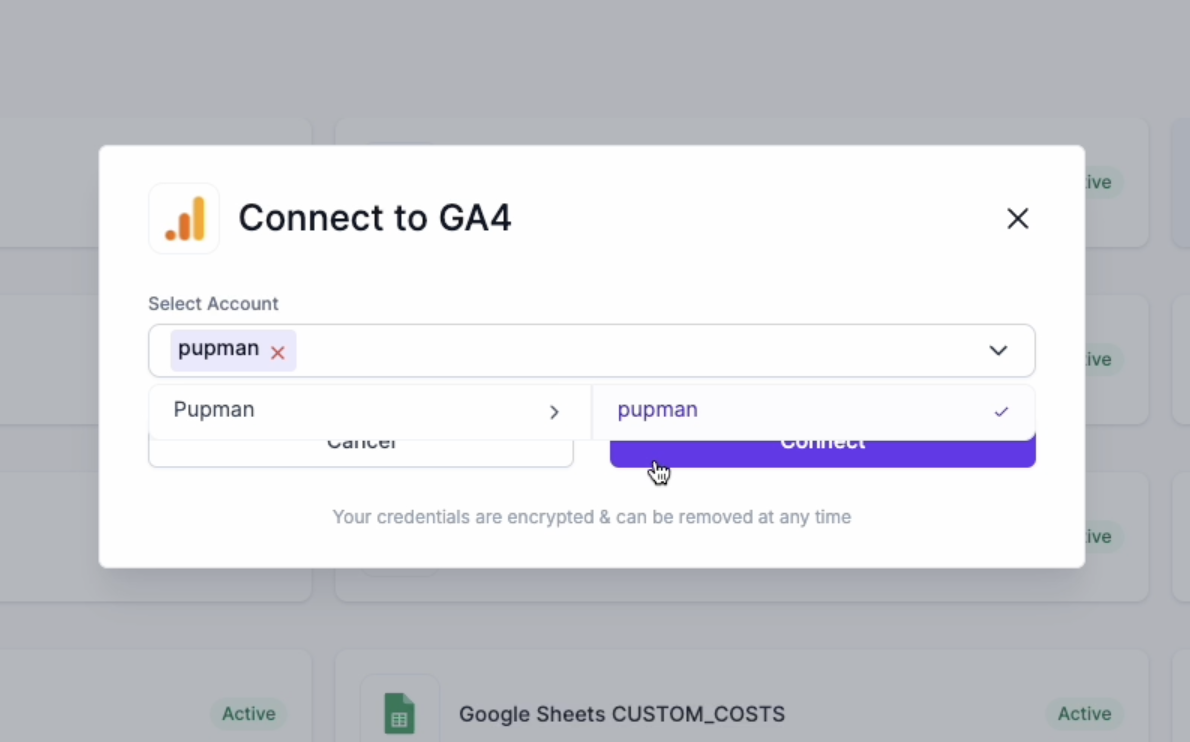Remove the pupman chip with red X
Screen dimensions: 1190x742
point(278,352)
